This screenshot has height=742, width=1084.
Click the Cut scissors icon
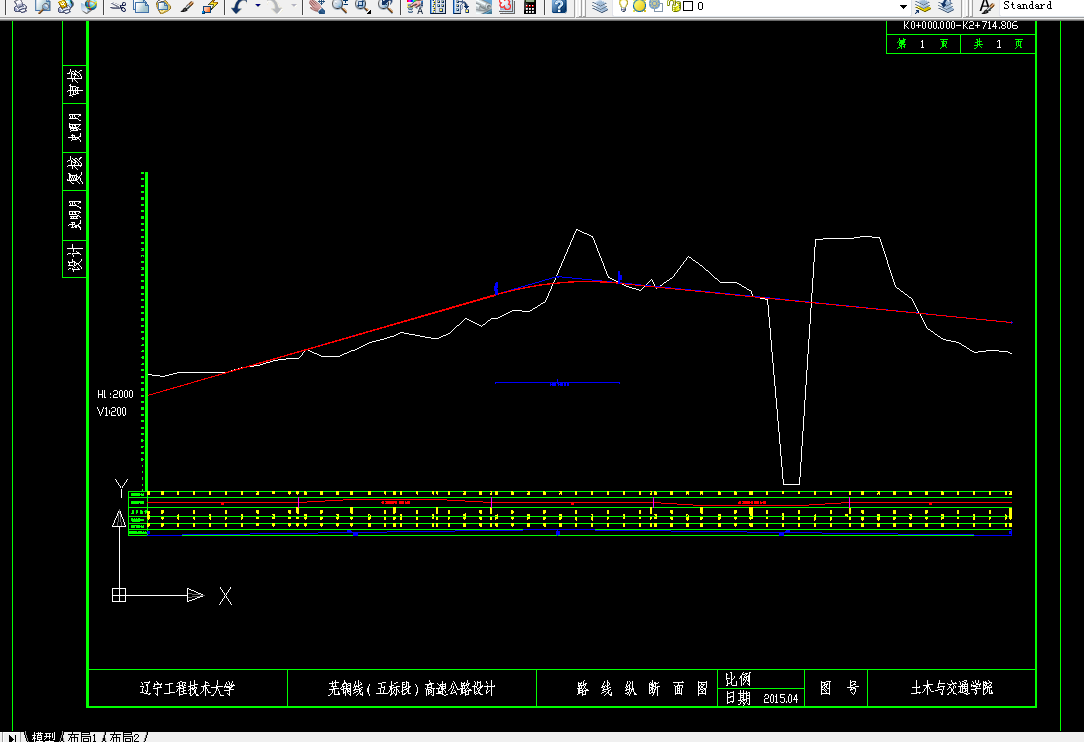pyautogui.click(x=118, y=6)
